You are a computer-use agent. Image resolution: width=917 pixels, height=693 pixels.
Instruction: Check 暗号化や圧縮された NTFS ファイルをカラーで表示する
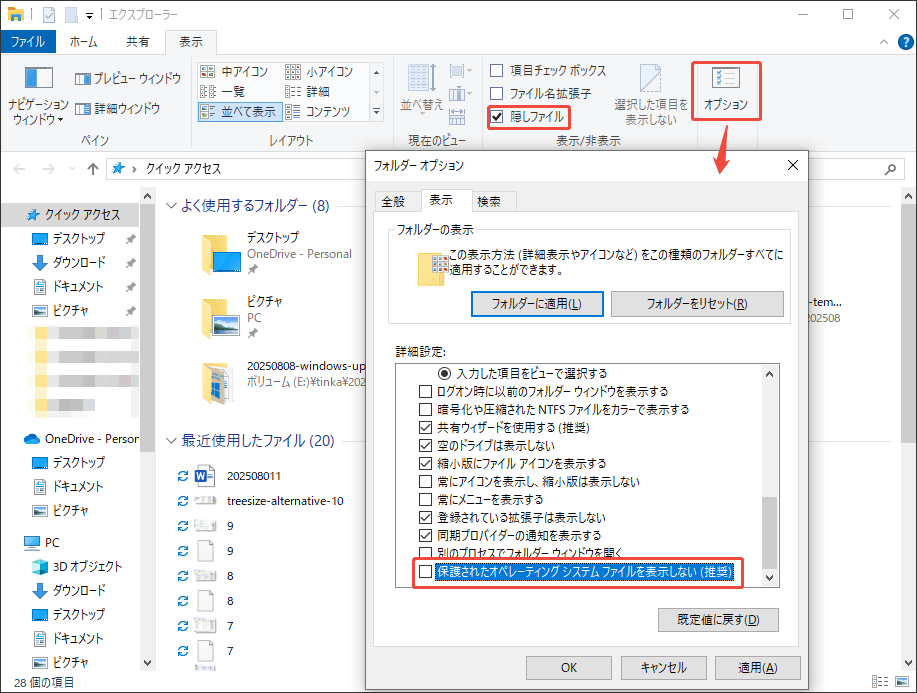[426, 409]
